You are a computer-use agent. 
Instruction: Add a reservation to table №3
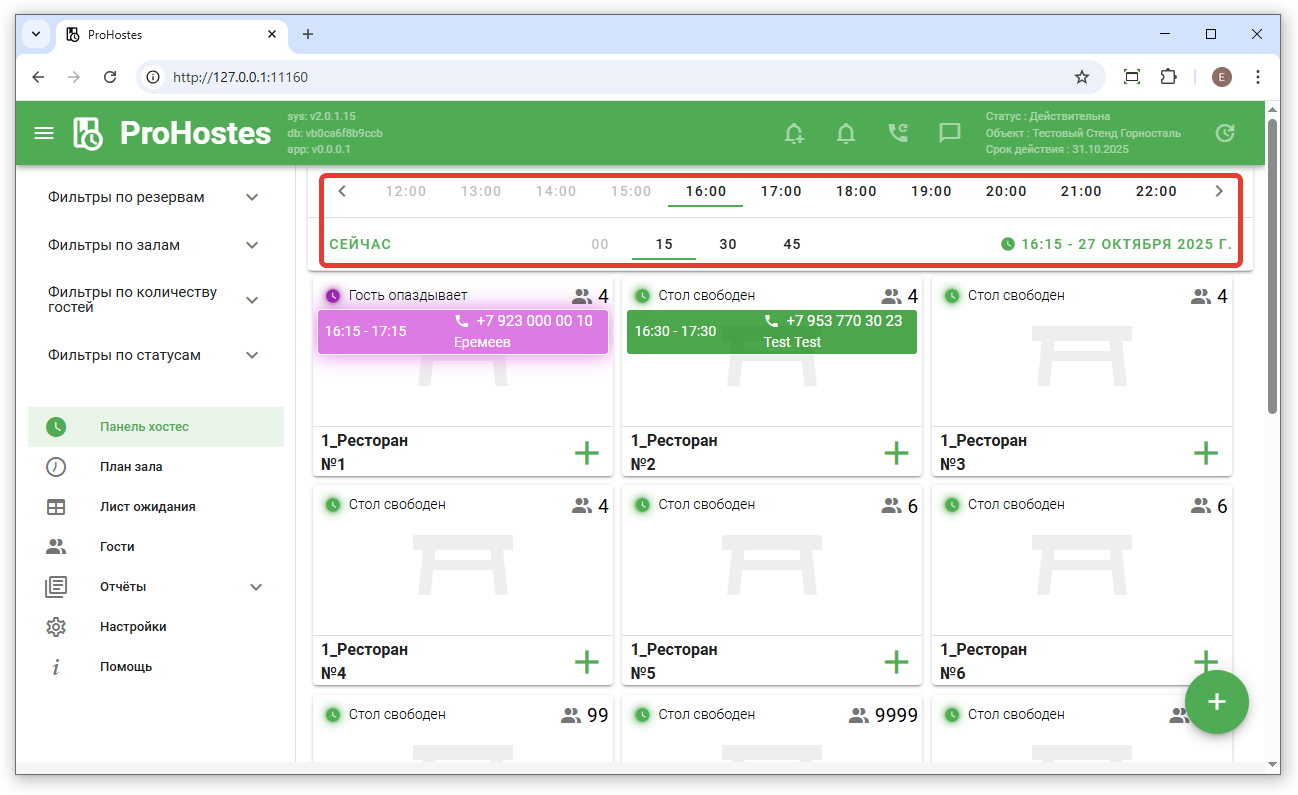(1206, 453)
